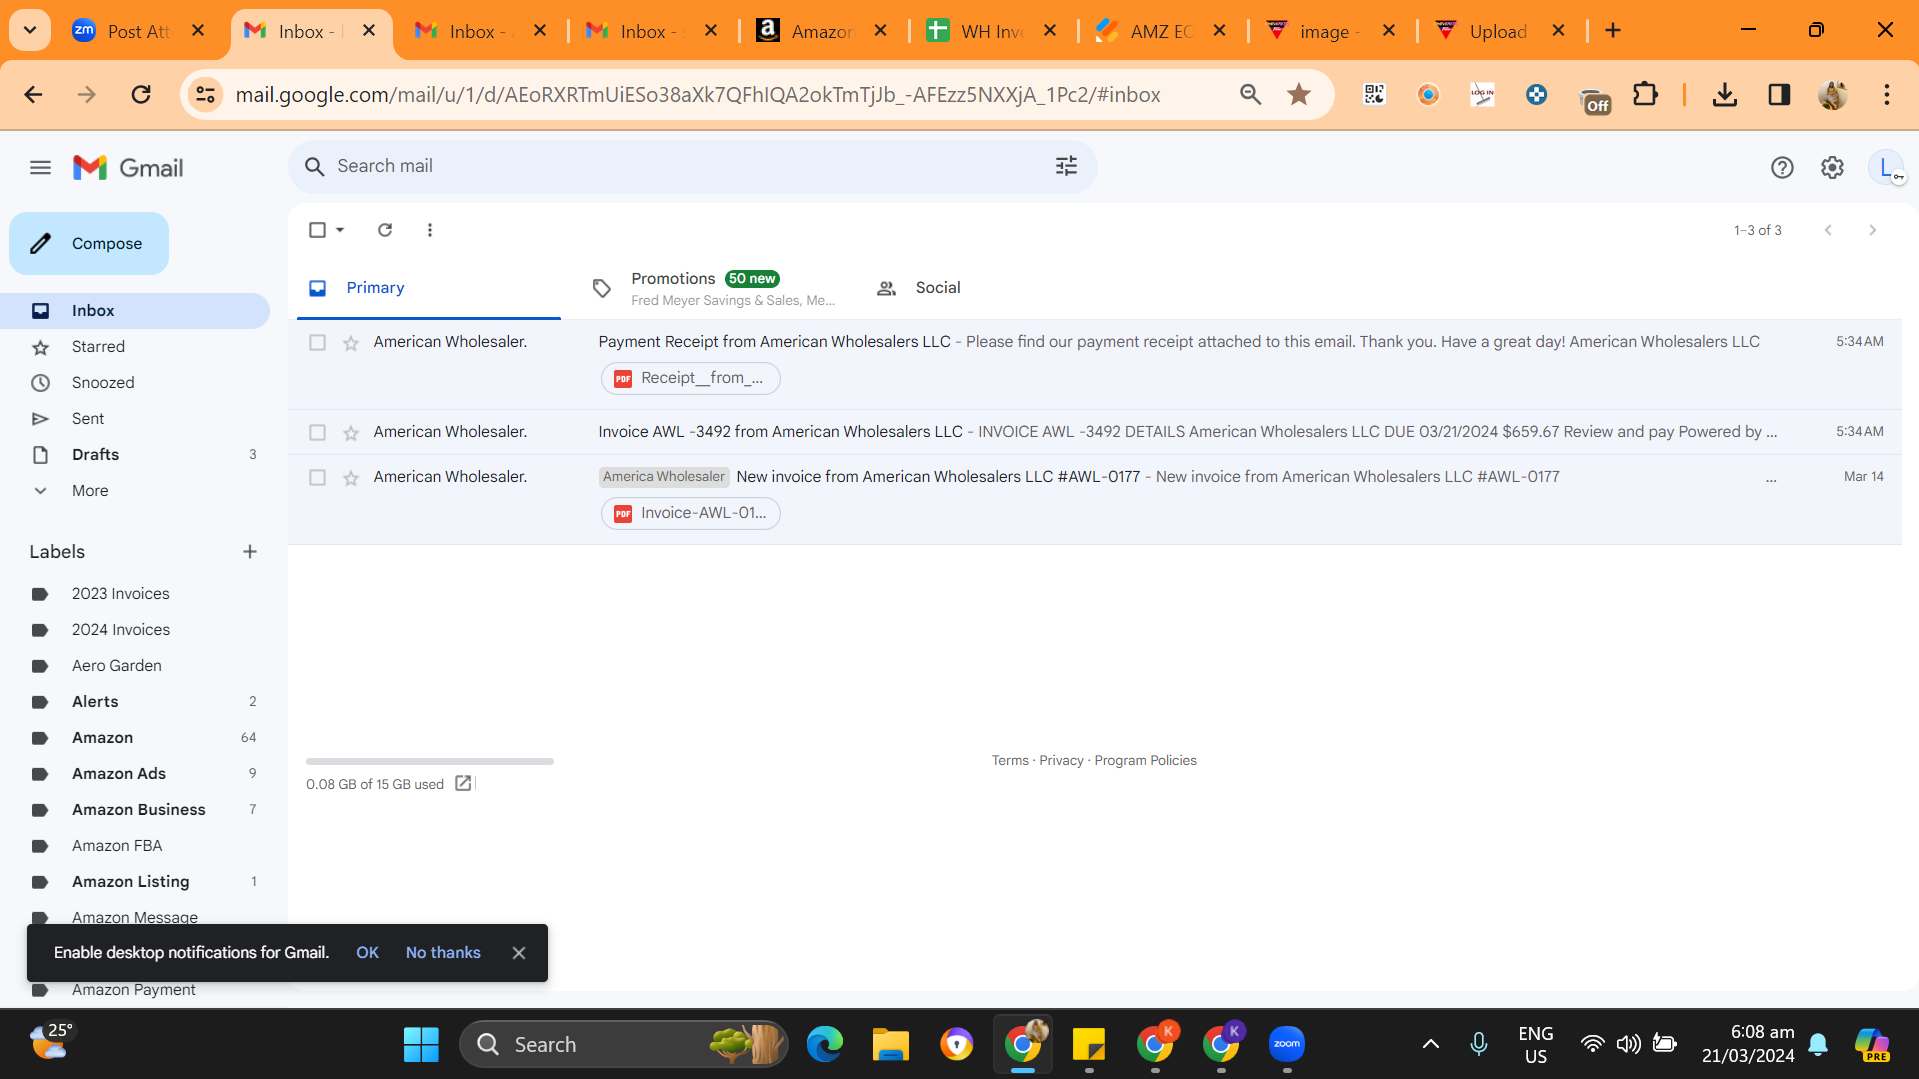Image resolution: width=1919 pixels, height=1079 pixels.
Task: Dismiss the desktop notifications banner
Action: pyautogui.click(x=519, y=953)
